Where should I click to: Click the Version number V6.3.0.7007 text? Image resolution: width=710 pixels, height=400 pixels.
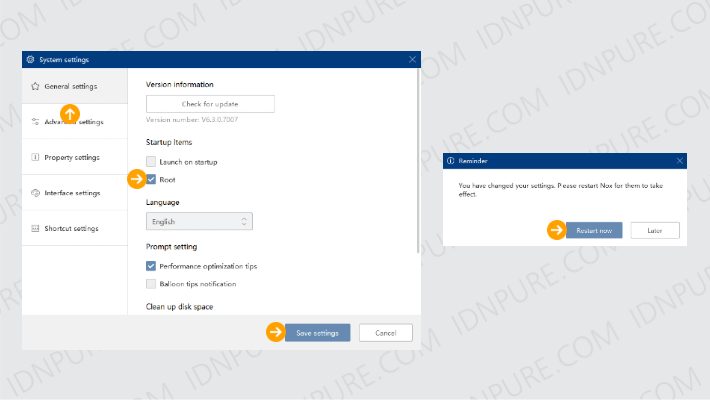(x=192, y=120)
